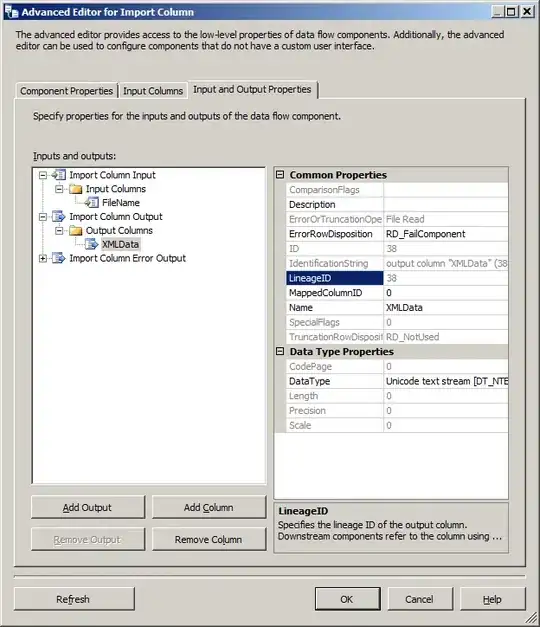Select the Length property row
The image size is (540, 627).
click(397, 396)
